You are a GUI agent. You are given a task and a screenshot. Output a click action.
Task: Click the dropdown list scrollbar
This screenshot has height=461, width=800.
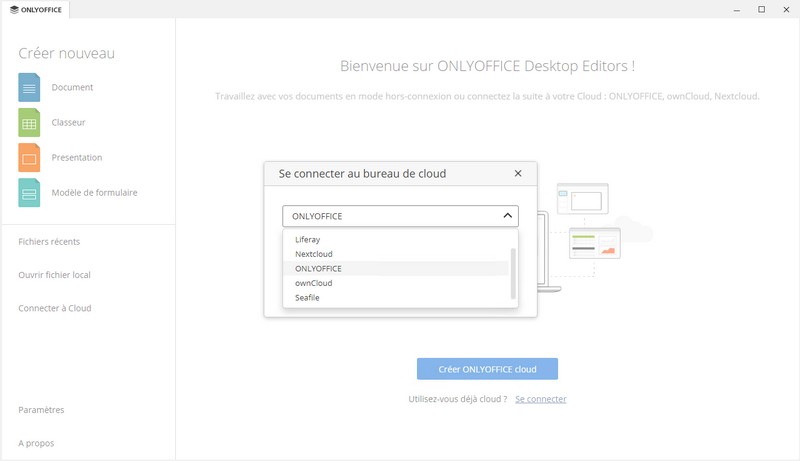tap(513, 273)
